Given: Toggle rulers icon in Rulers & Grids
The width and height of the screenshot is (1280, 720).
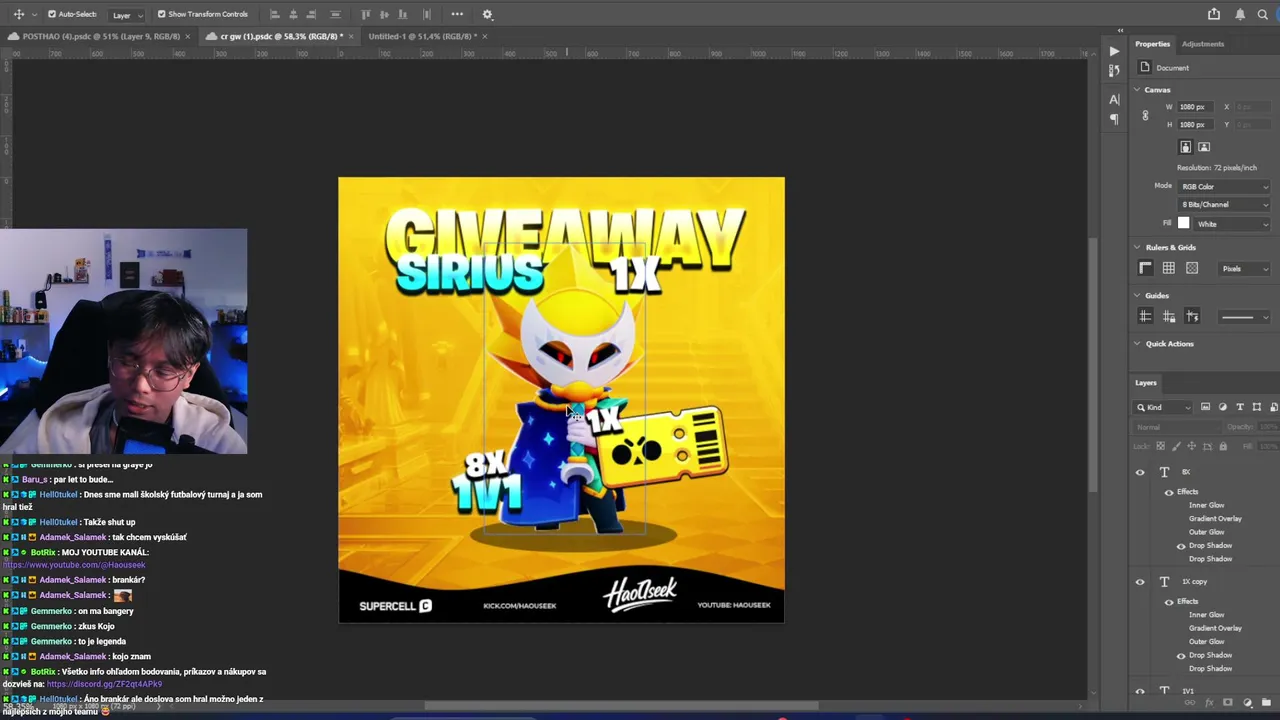Looking at the screenshot, I should (x=1146, y=268).
